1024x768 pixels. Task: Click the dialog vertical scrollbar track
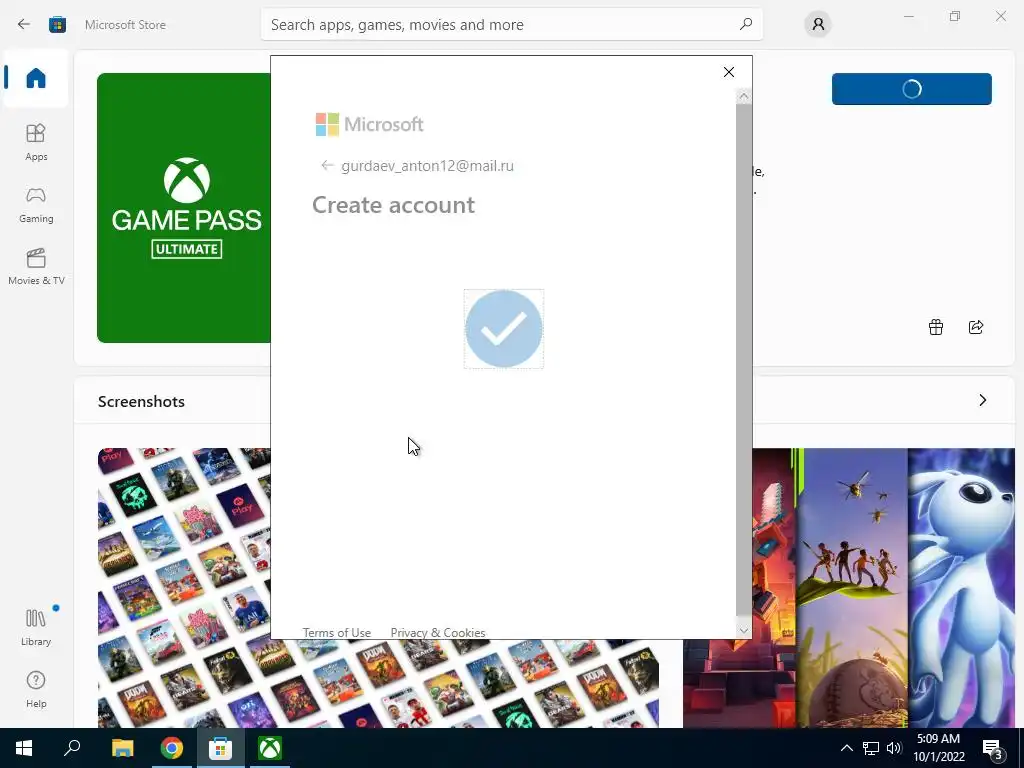pyautogui.click(x=743, y=359)
